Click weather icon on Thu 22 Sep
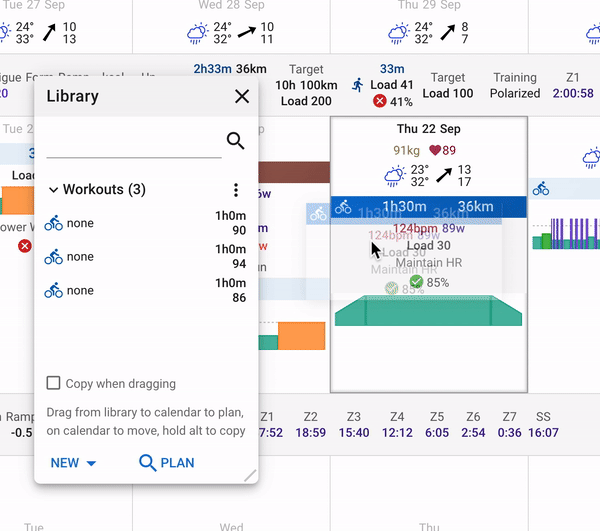Image resolution: width=600 pixels, height=531 pixels. tap(395, 176)
